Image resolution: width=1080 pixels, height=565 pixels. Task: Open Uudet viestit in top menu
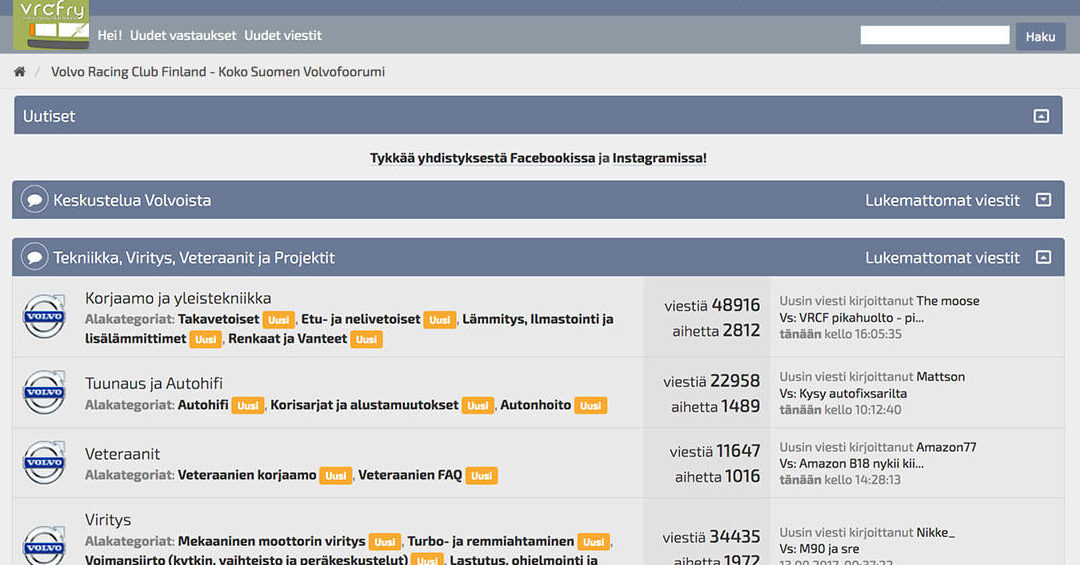tap(283, 35)
